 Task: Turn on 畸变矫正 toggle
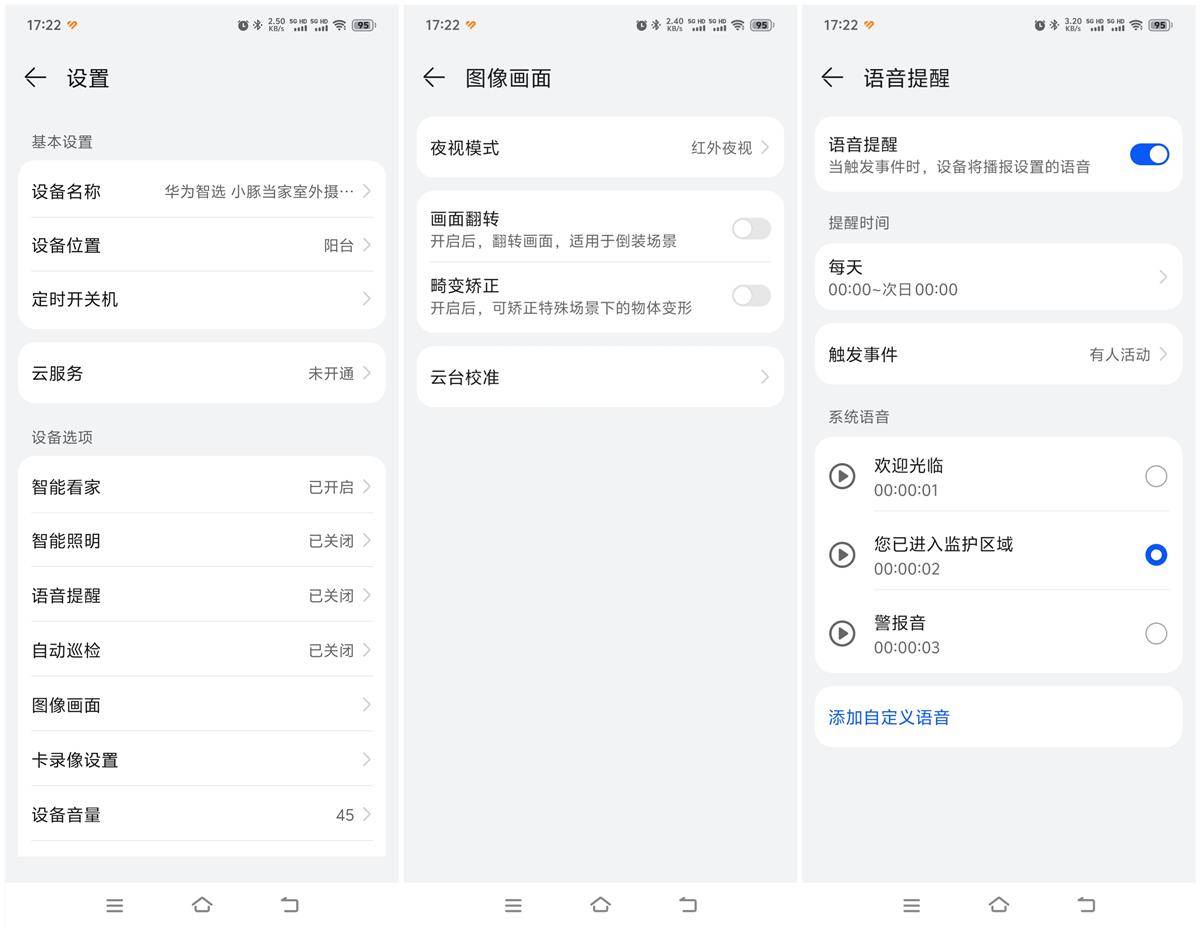[x=751, y=296]
